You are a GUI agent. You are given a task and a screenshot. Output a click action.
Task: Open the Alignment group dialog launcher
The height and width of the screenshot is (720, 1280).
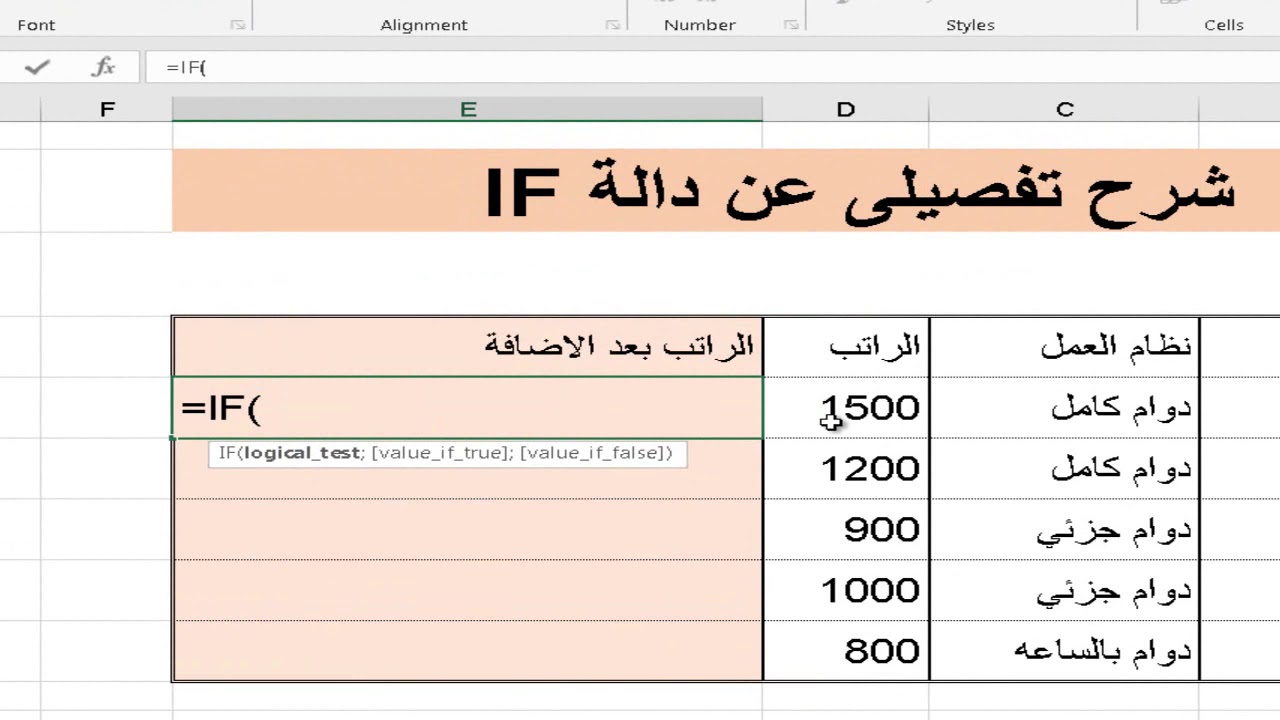[x=612, y=25]
